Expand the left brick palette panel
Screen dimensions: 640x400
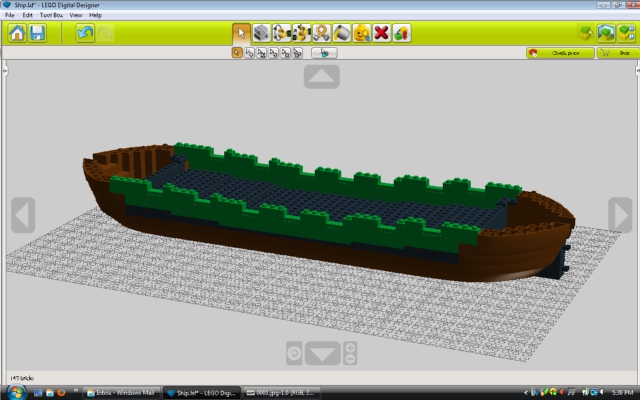pos(5,71)
